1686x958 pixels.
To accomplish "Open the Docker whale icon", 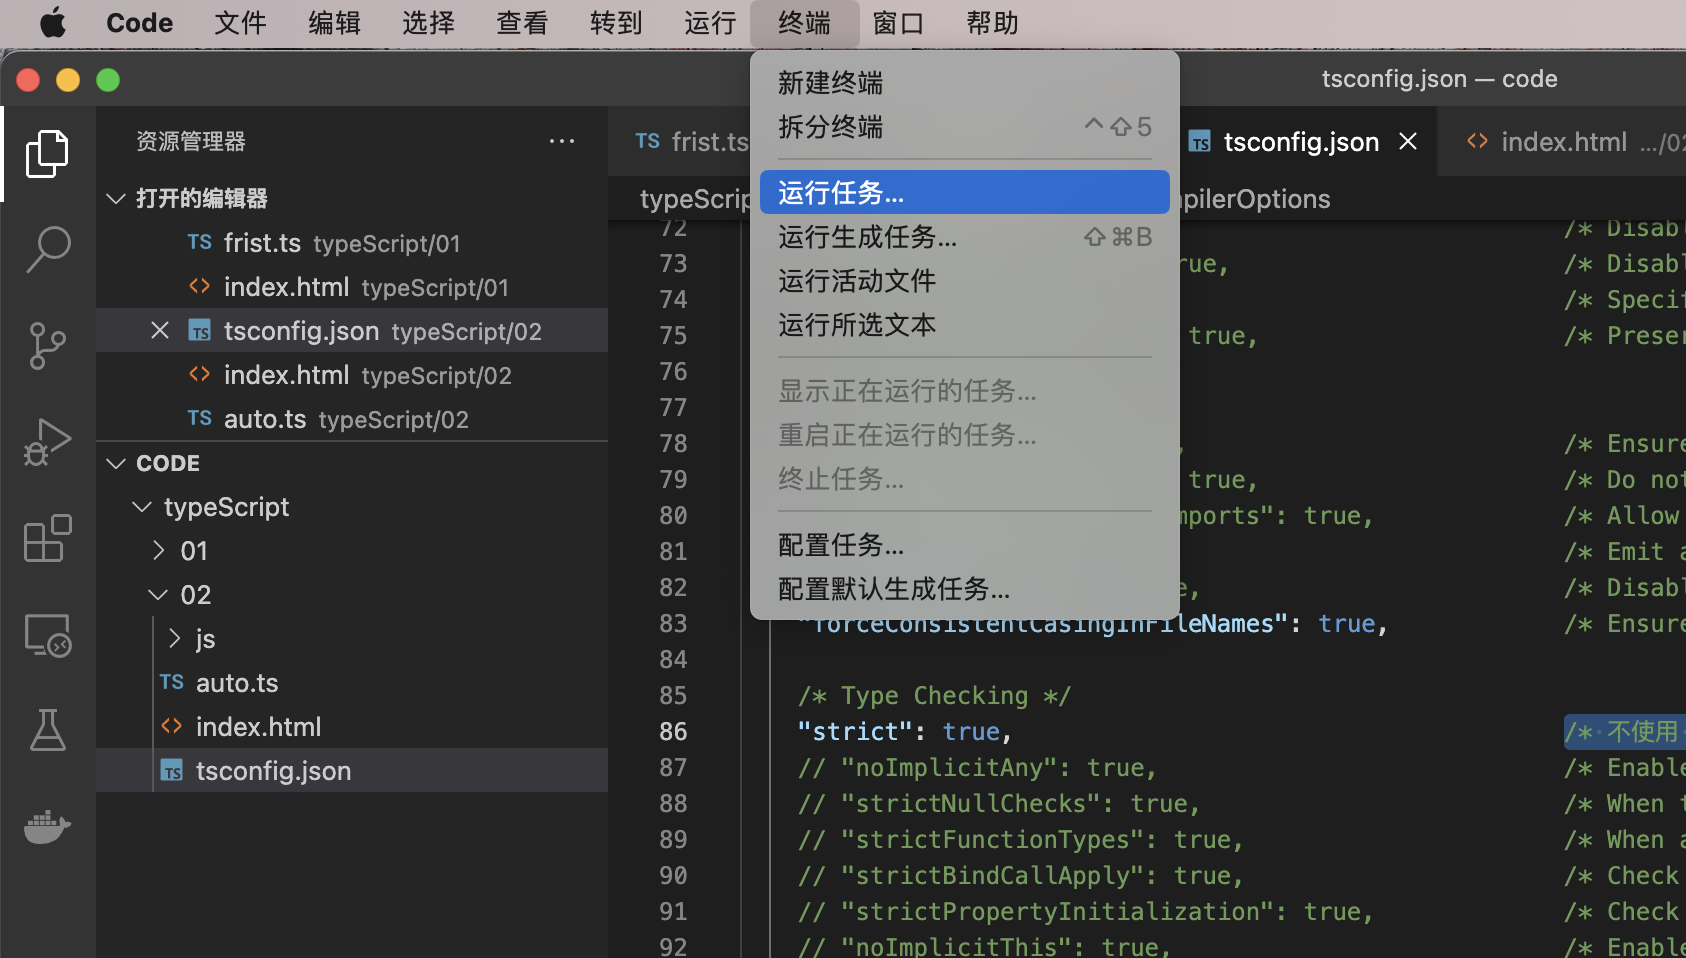I will click(x=47, y=827).
